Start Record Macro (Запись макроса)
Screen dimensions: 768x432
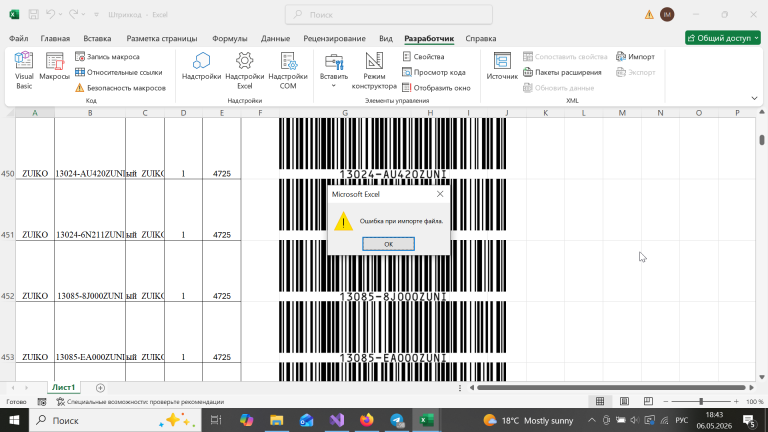(107, 57)
